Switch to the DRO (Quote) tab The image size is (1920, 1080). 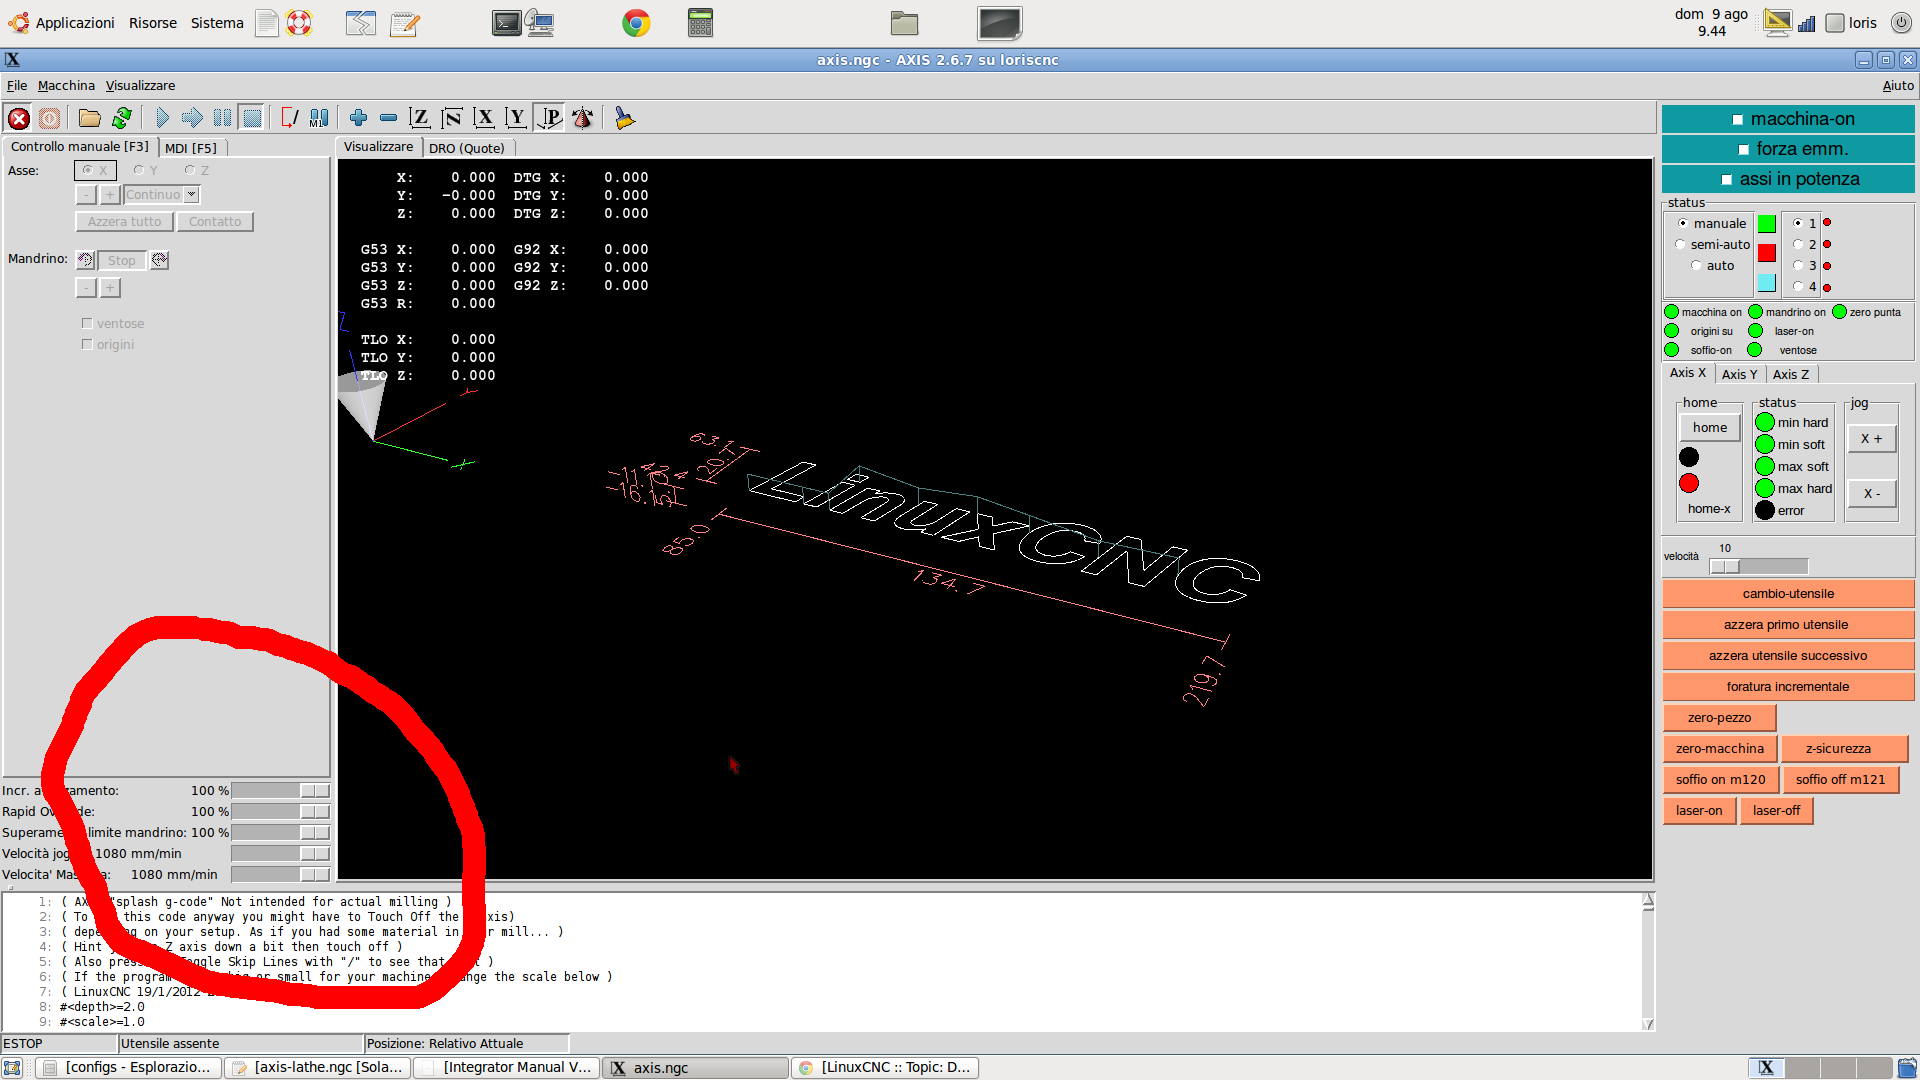click(x=467, y=148)
